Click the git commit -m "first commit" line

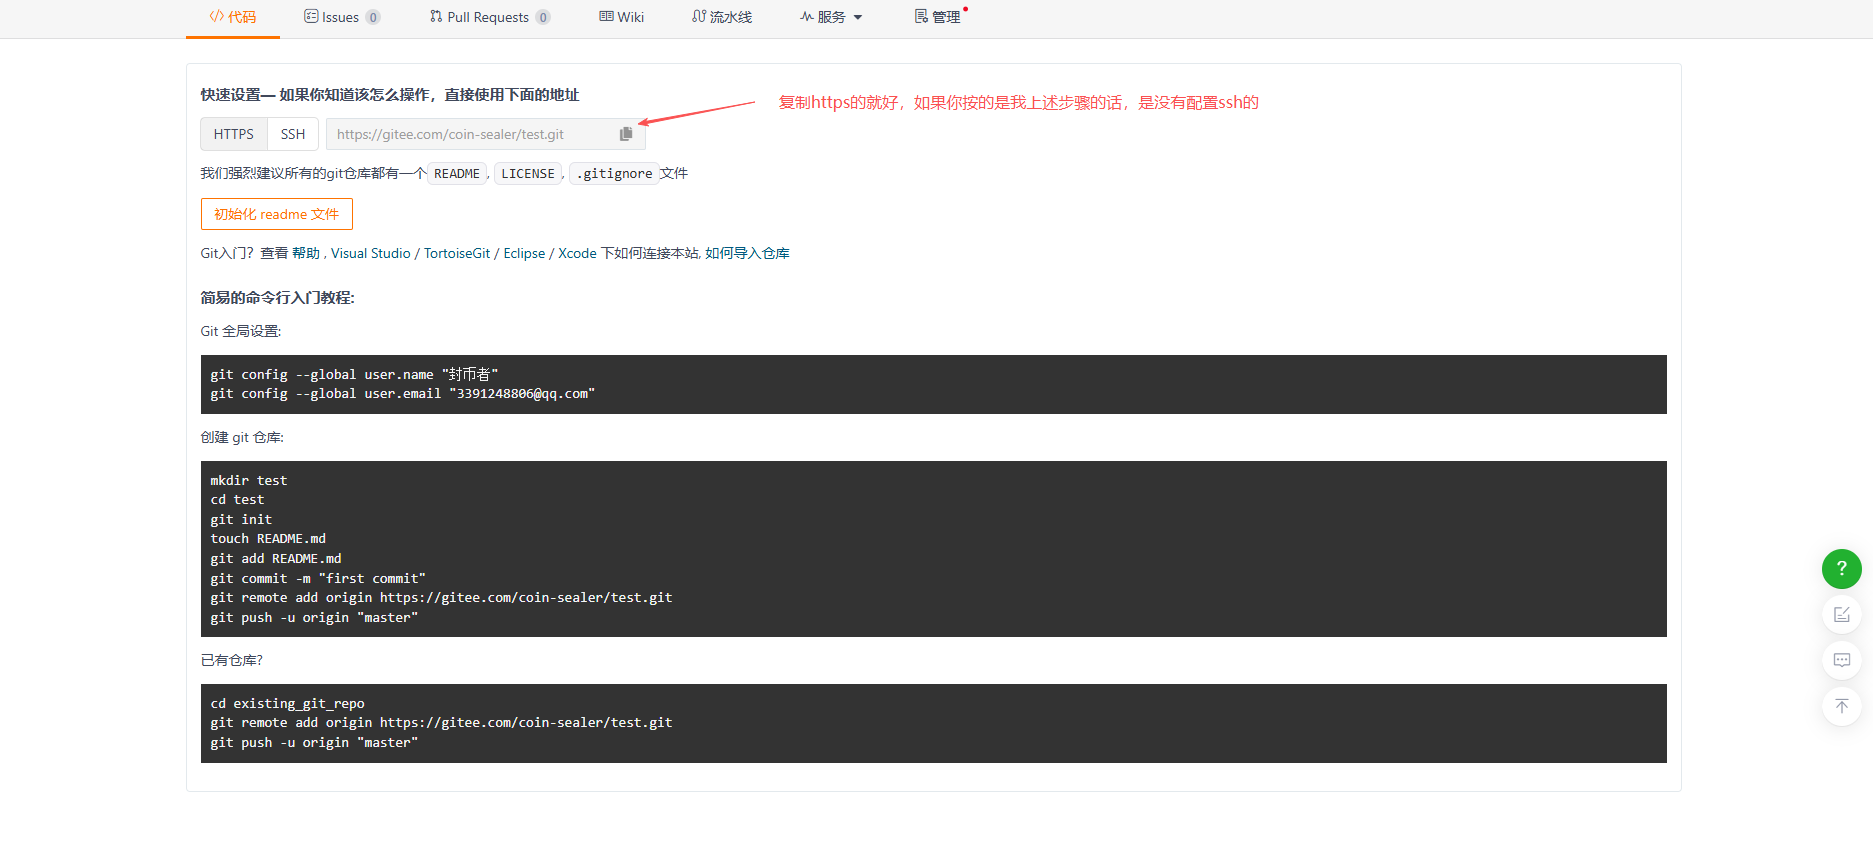tap(318, 579)
